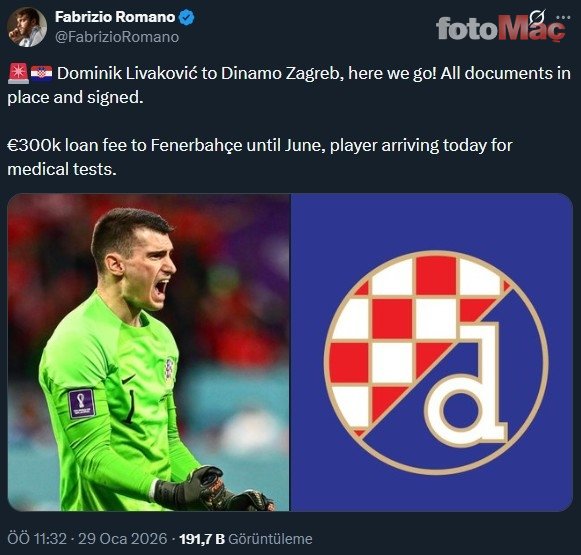This screenshot has width=581, height=555.
Task: Click the blue verified badge
Action: [x=187, y=17]
